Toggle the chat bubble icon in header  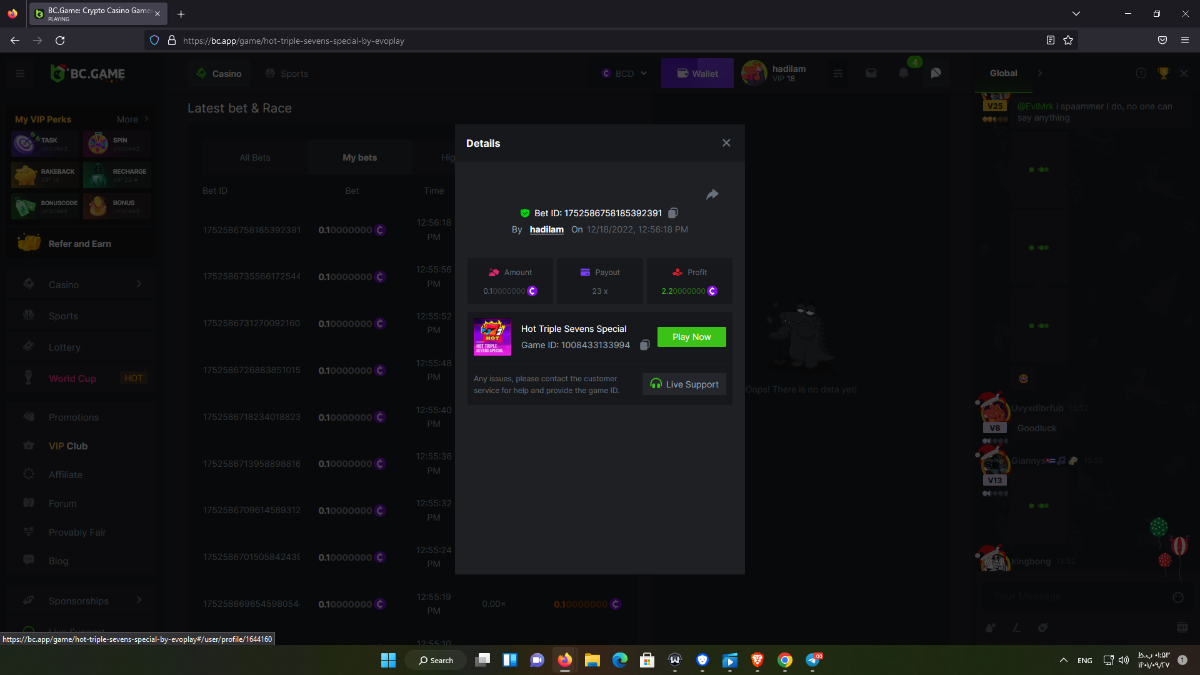[936, 73]
